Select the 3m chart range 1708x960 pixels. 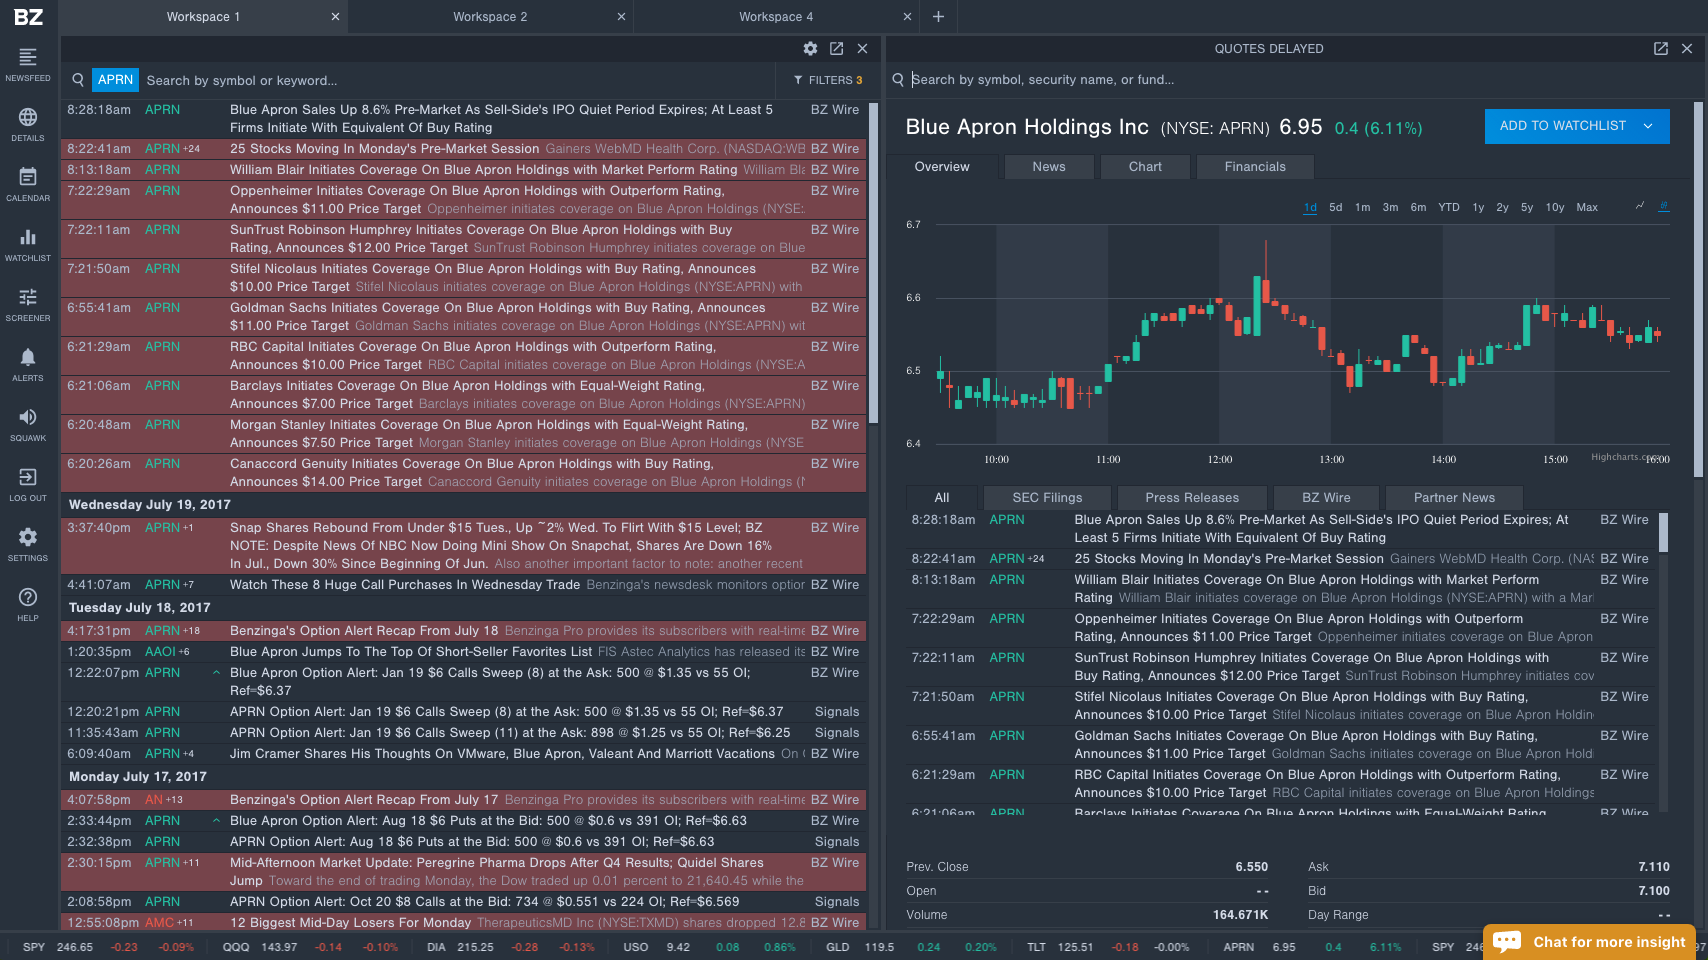click(x=1391, y=207)
